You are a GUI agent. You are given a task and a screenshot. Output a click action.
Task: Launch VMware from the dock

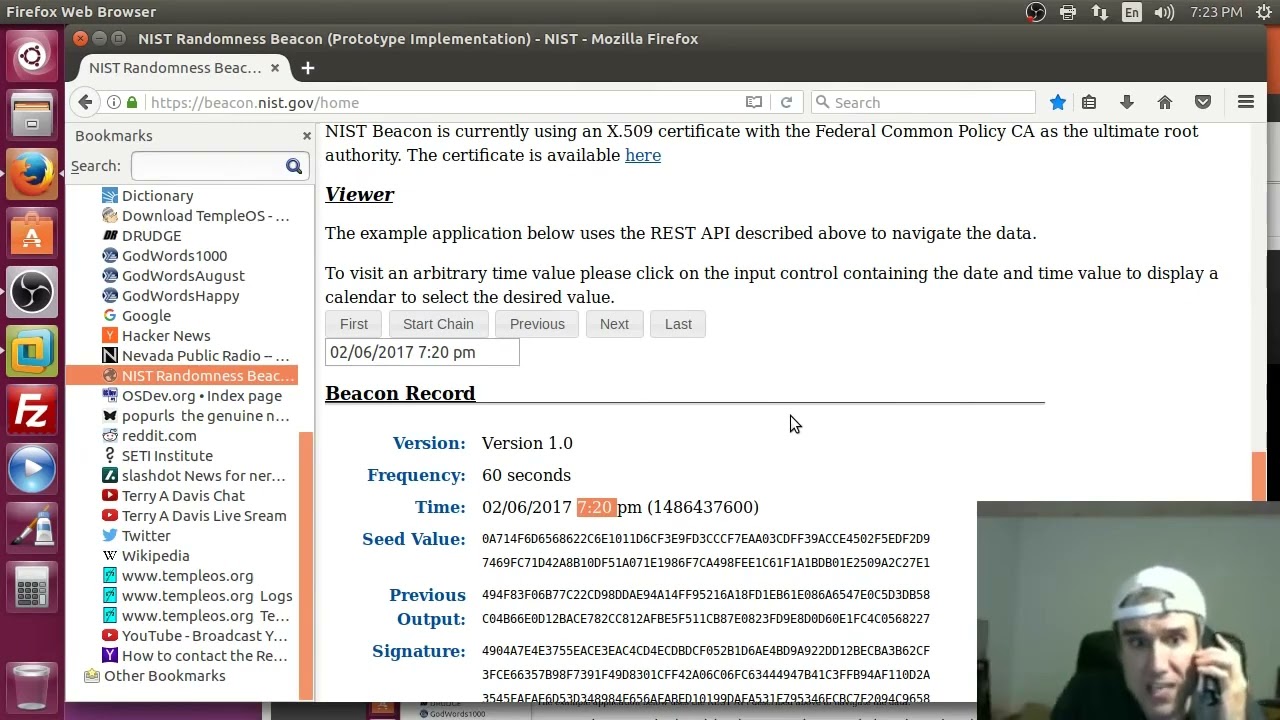[x=32, y=351]
